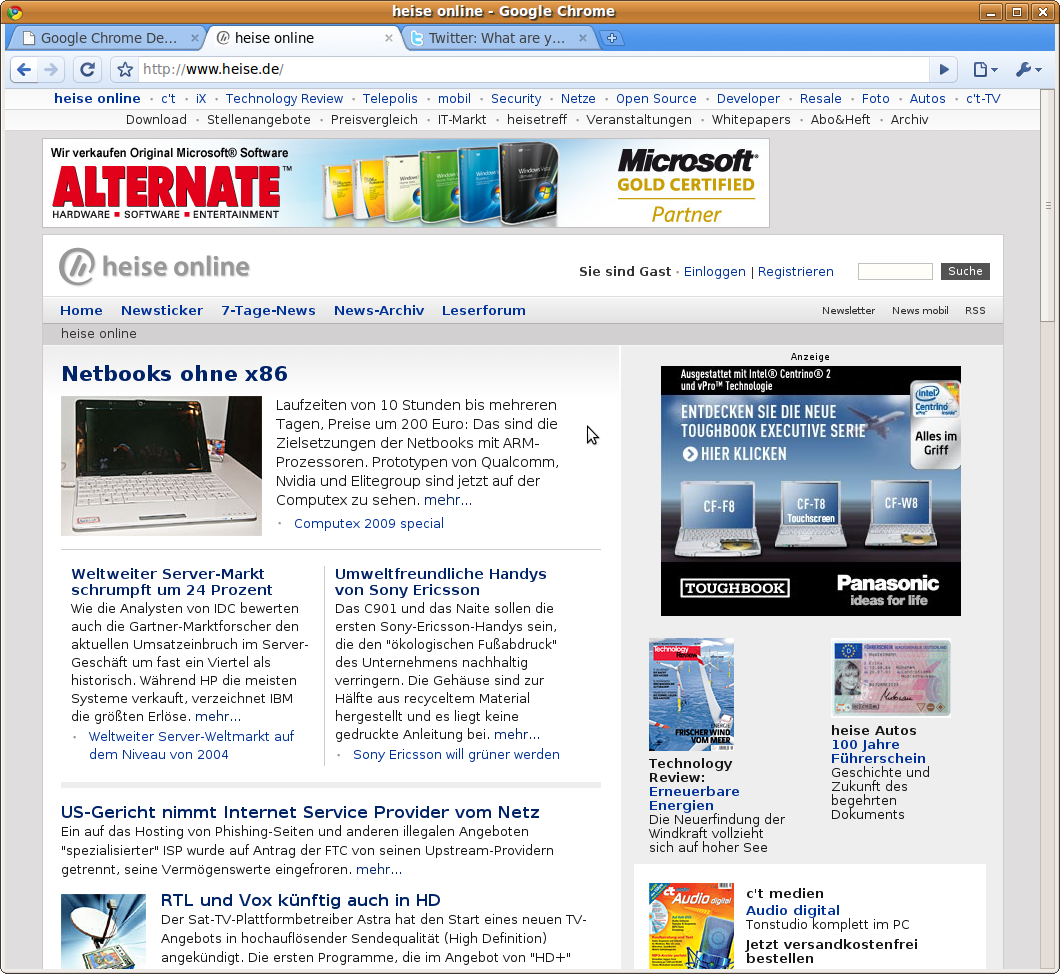The image size is (1060, 974).
Task: Go back with the browser back arrow
Action: tap(24, 69)
